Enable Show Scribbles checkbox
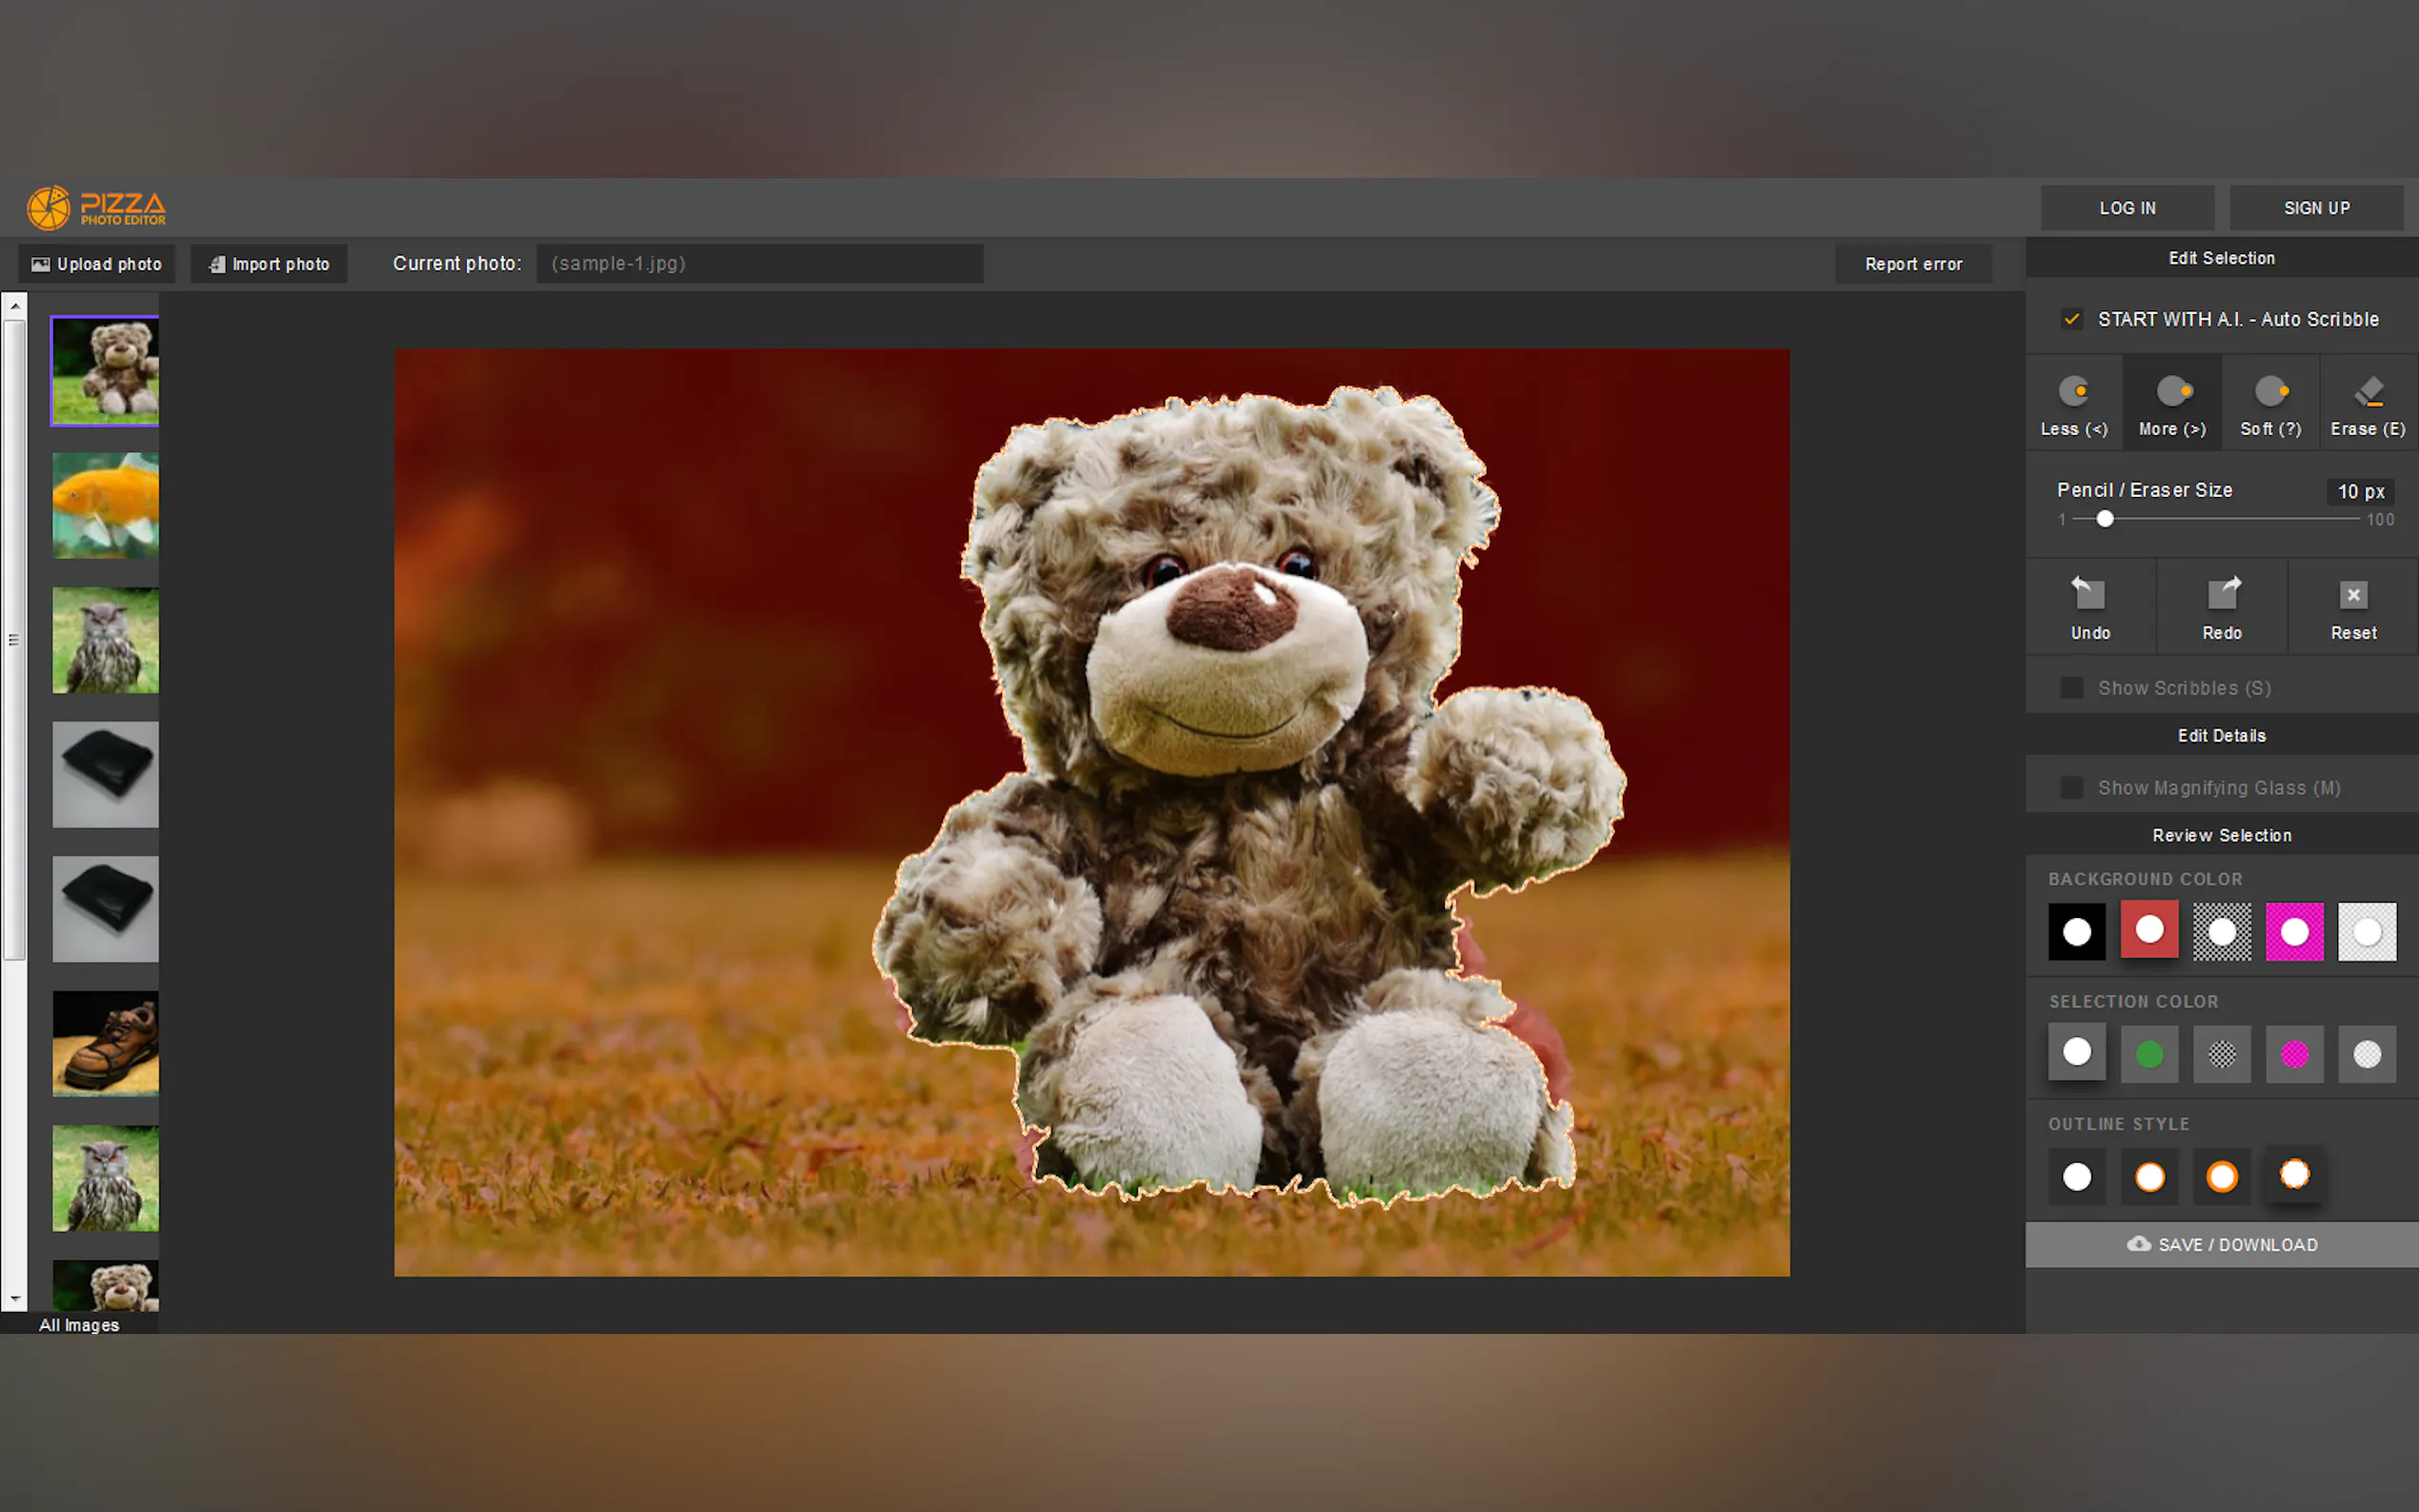 point(2071,688)
